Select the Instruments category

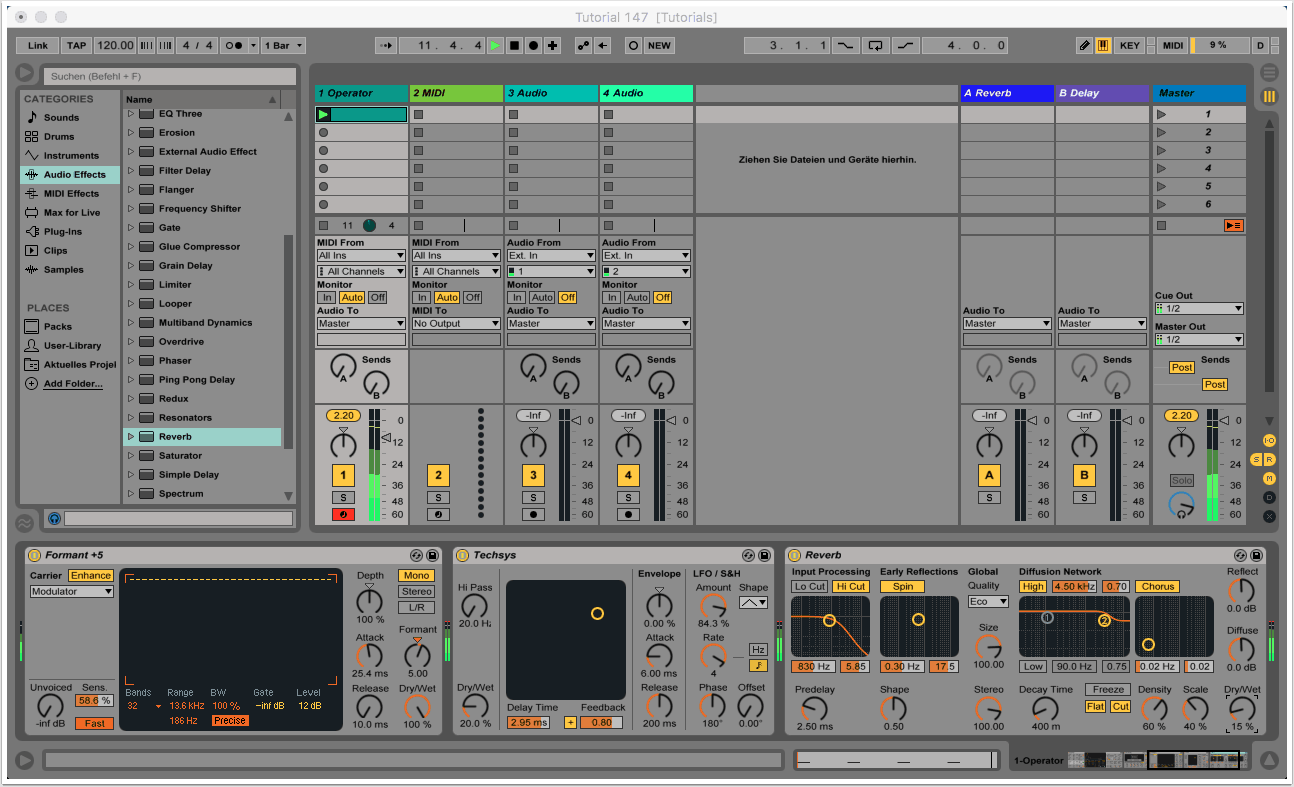(70, 156)
